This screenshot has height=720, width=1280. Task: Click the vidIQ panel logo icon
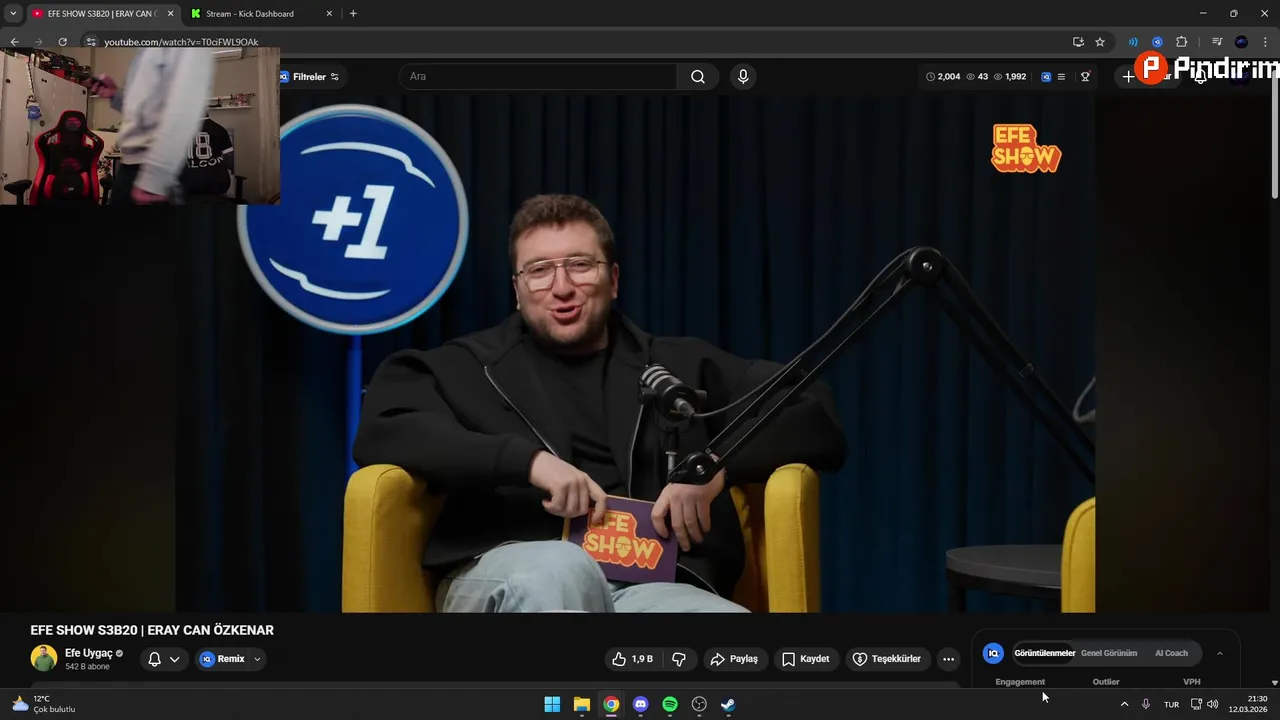(993, 653)
